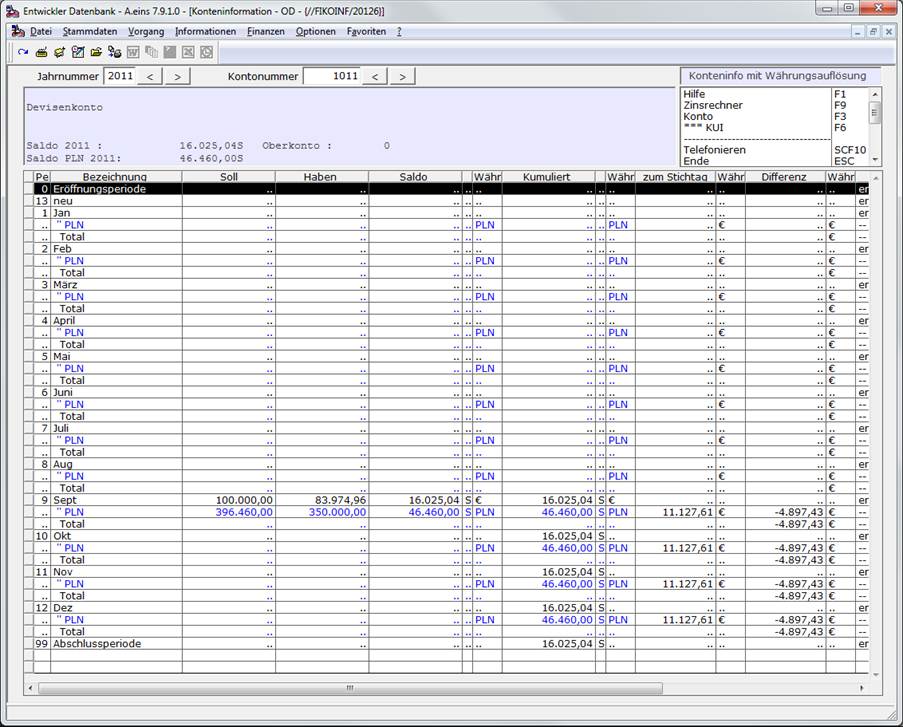Image resolution: width=903 pixels, height=727 pixels.
Task: Click the checklist notepad toolbar icon
Action: [78, 52]
